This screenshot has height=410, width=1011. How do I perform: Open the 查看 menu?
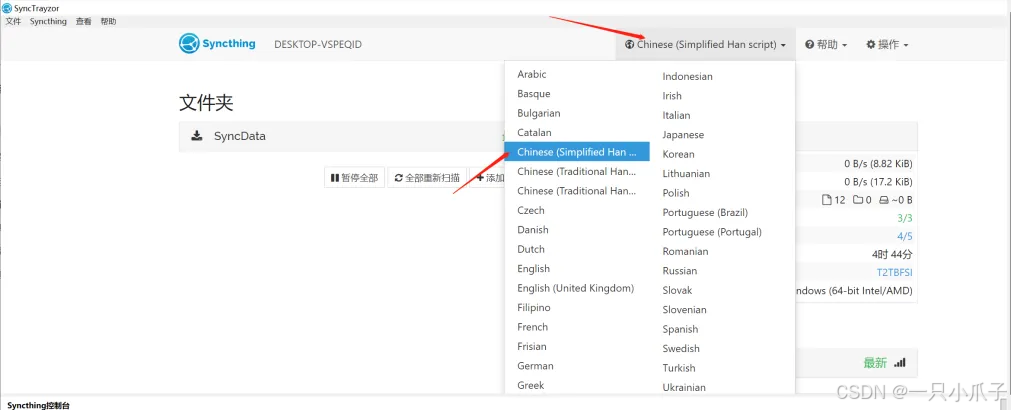point(84,21)
